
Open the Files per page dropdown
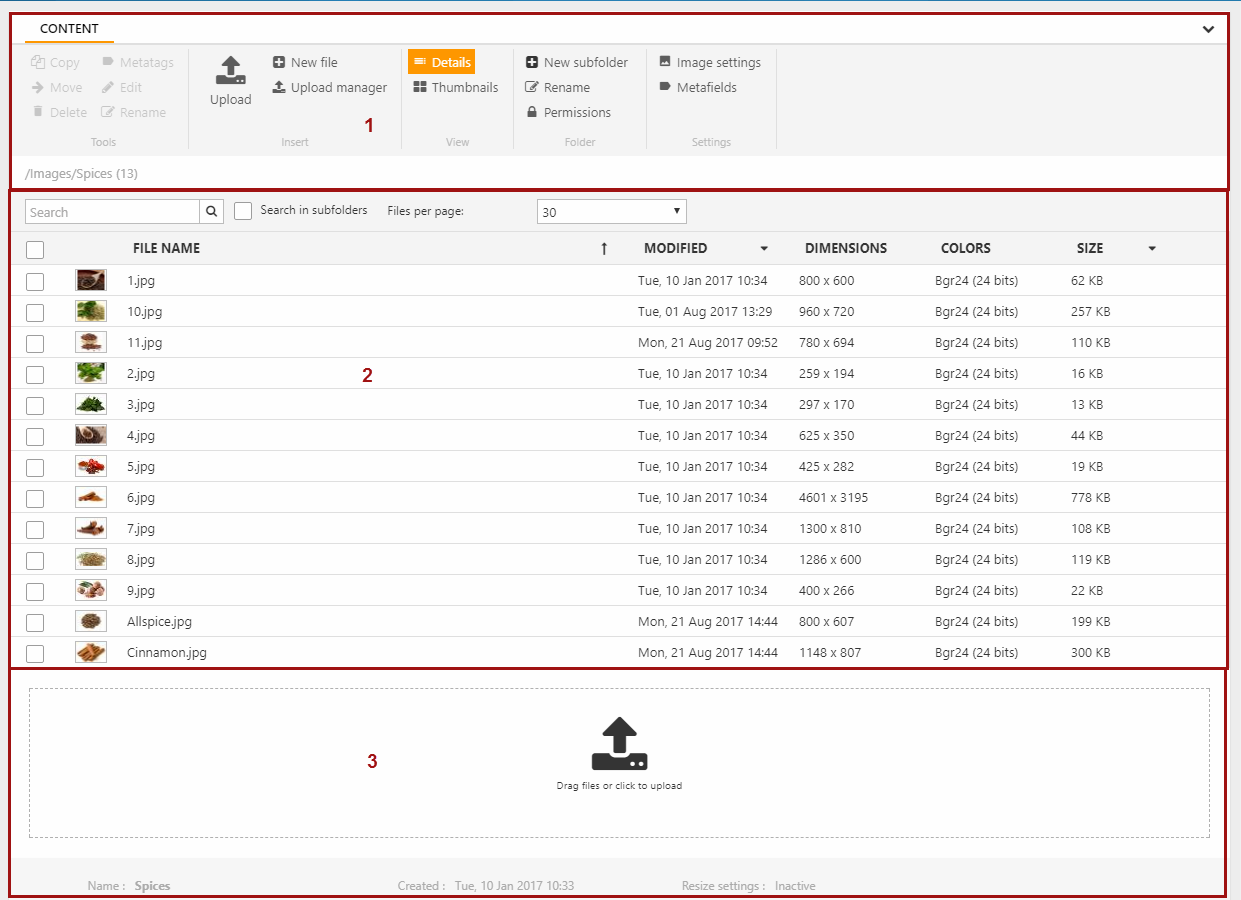point(611,212)
